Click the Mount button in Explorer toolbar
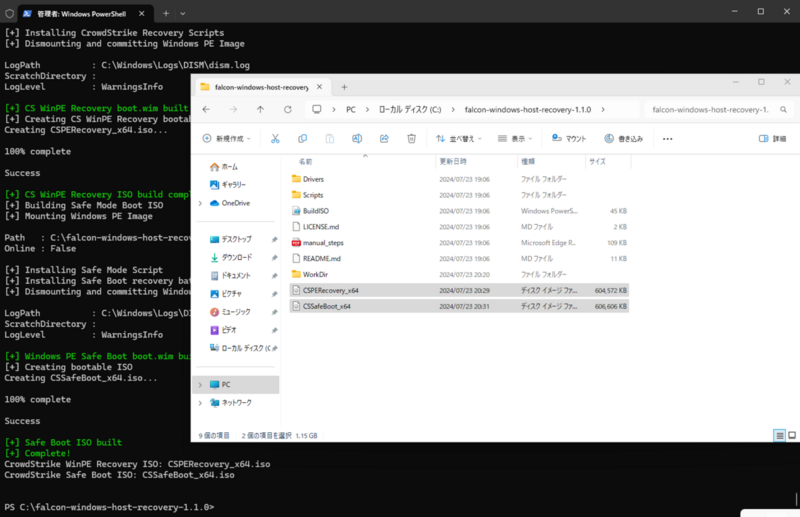This screenshot has width=800, height=517. (569, 138)
